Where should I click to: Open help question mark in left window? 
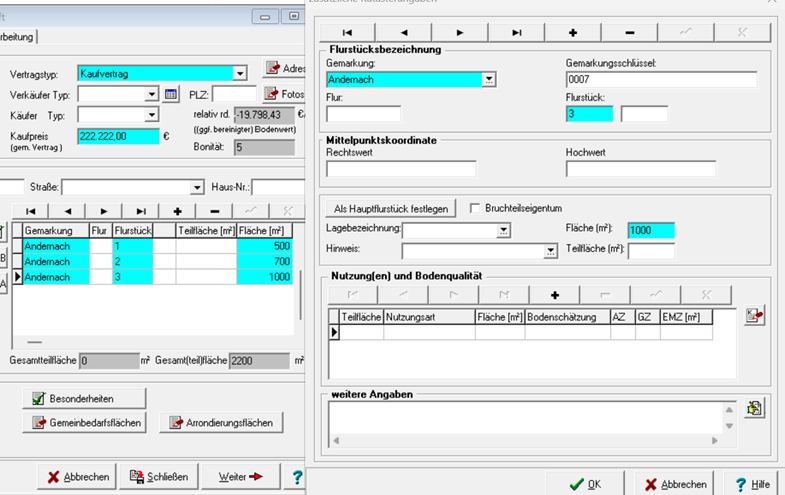click(x=297, y=477)
